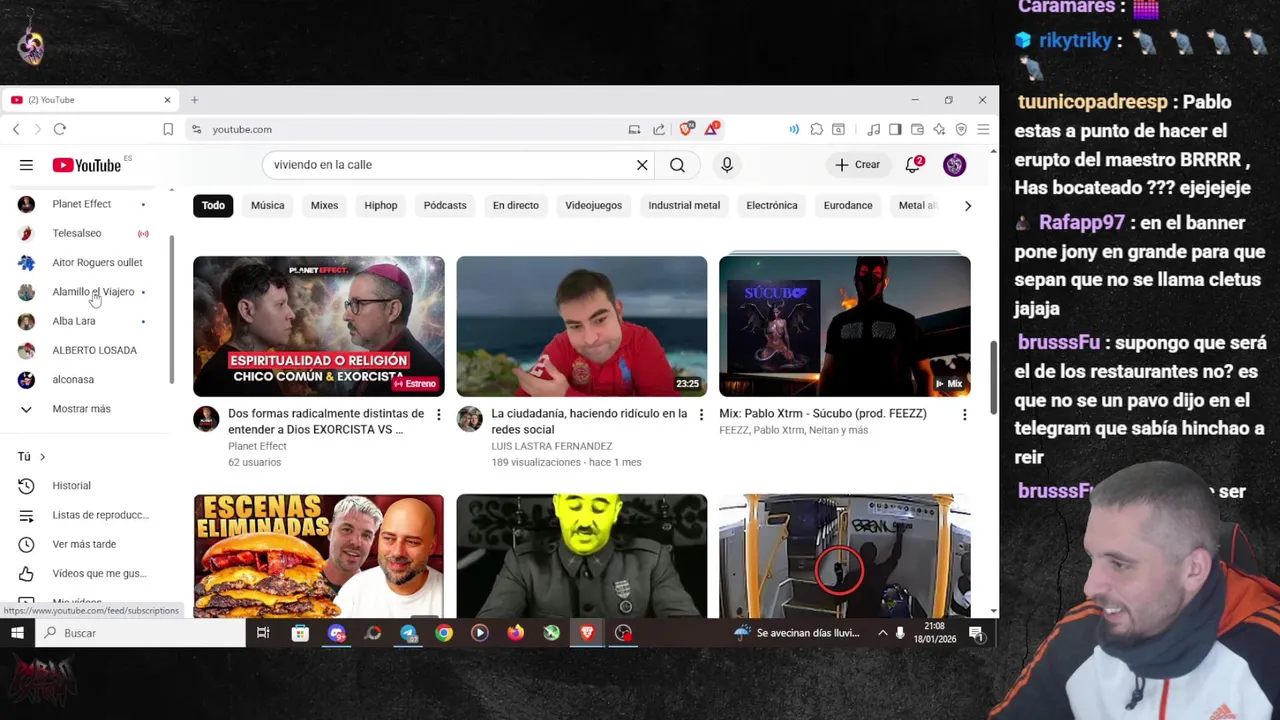The height and width of the screenshot is (720, 1280).
Task: Open Ver más tarde list
Action: (82, 544)
